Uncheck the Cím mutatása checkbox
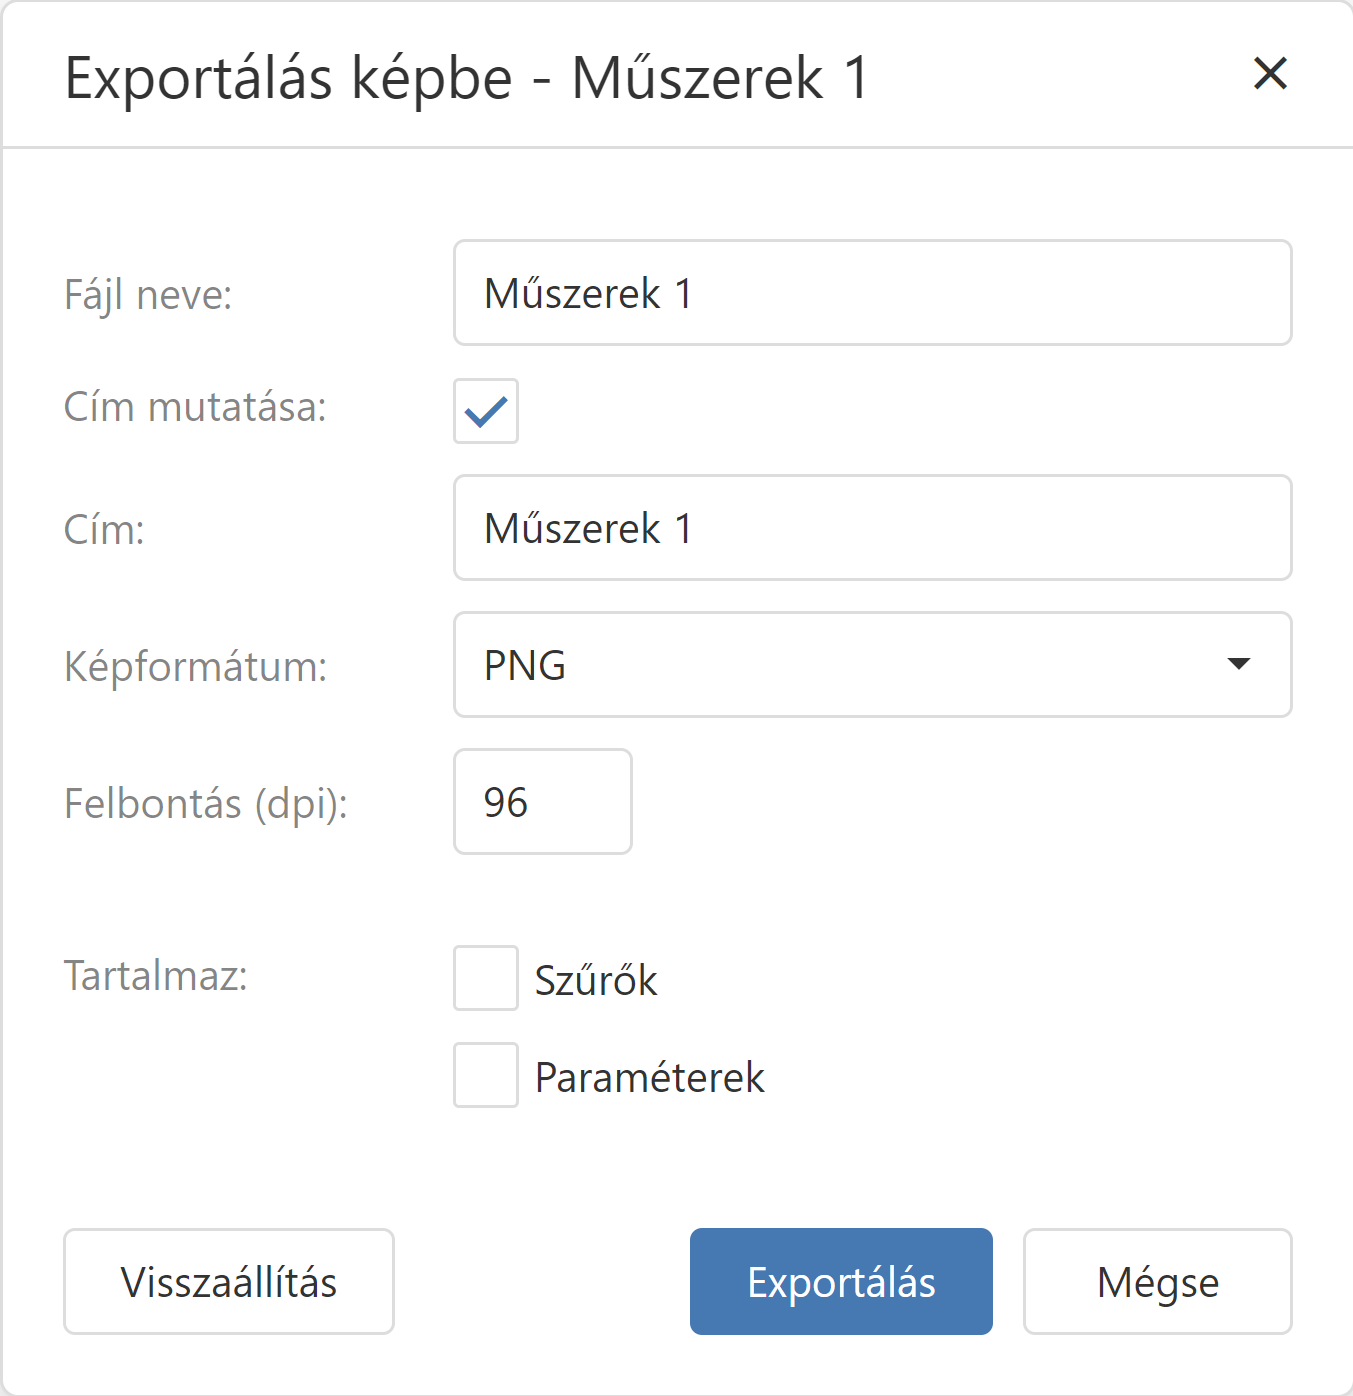Screen dimensions: 1353x1396 tap(486, 411)
